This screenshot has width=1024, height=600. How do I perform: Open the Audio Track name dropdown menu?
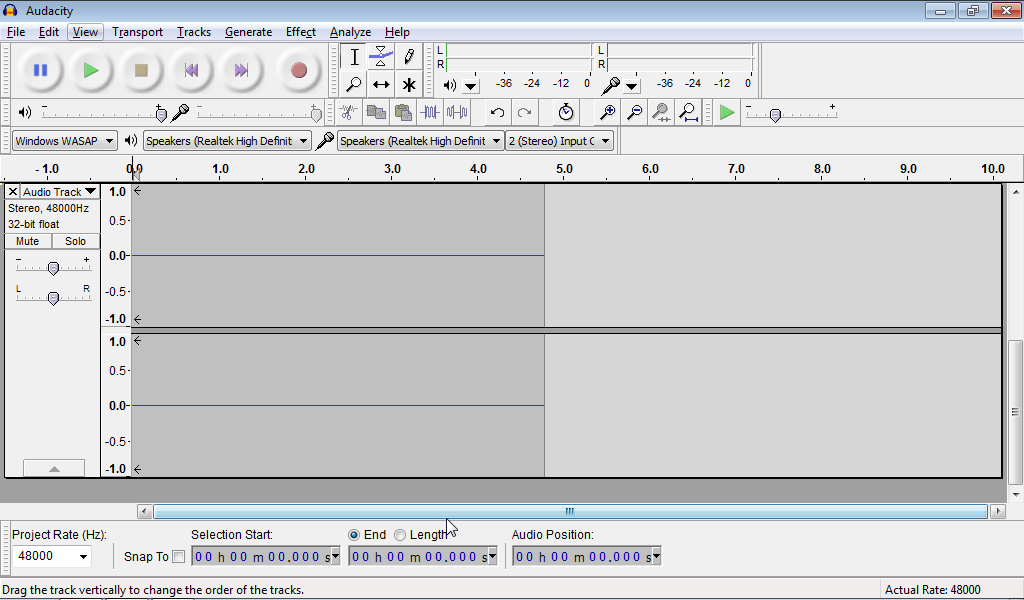60,192
